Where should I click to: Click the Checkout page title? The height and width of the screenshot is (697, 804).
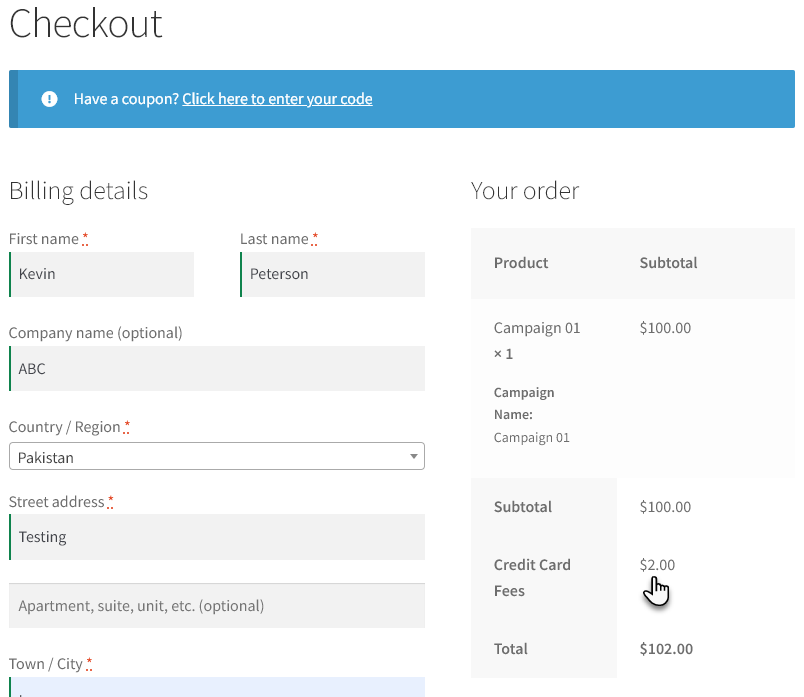(86, 24)
